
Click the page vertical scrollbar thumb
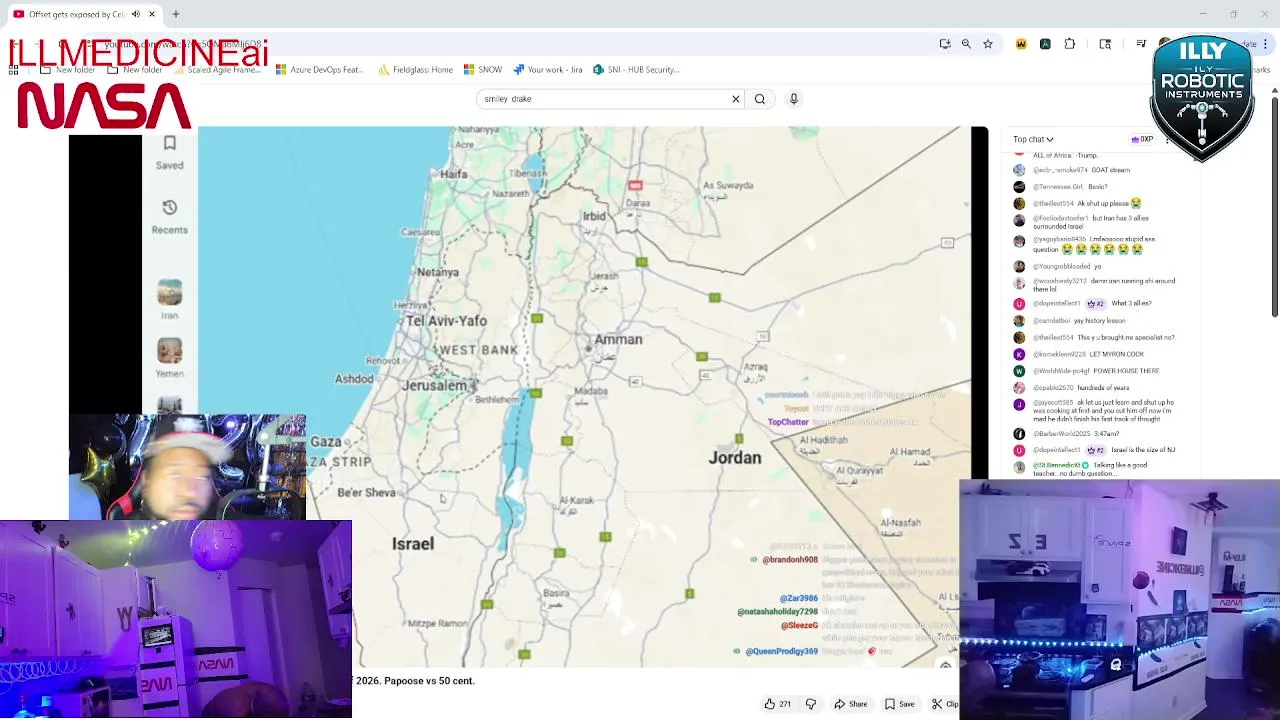pyautogui.click(x=1275, y=207)
